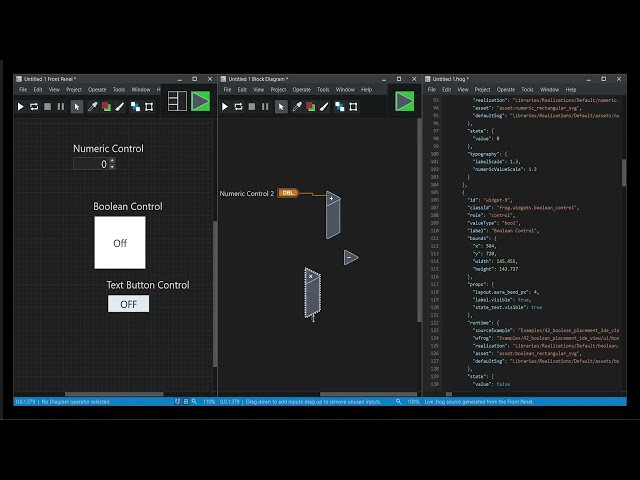Image resolution: width=640 pixels, height=480 pixels.
Task: Click grid icon in Front Panel status bar
Action: [186, 402]
